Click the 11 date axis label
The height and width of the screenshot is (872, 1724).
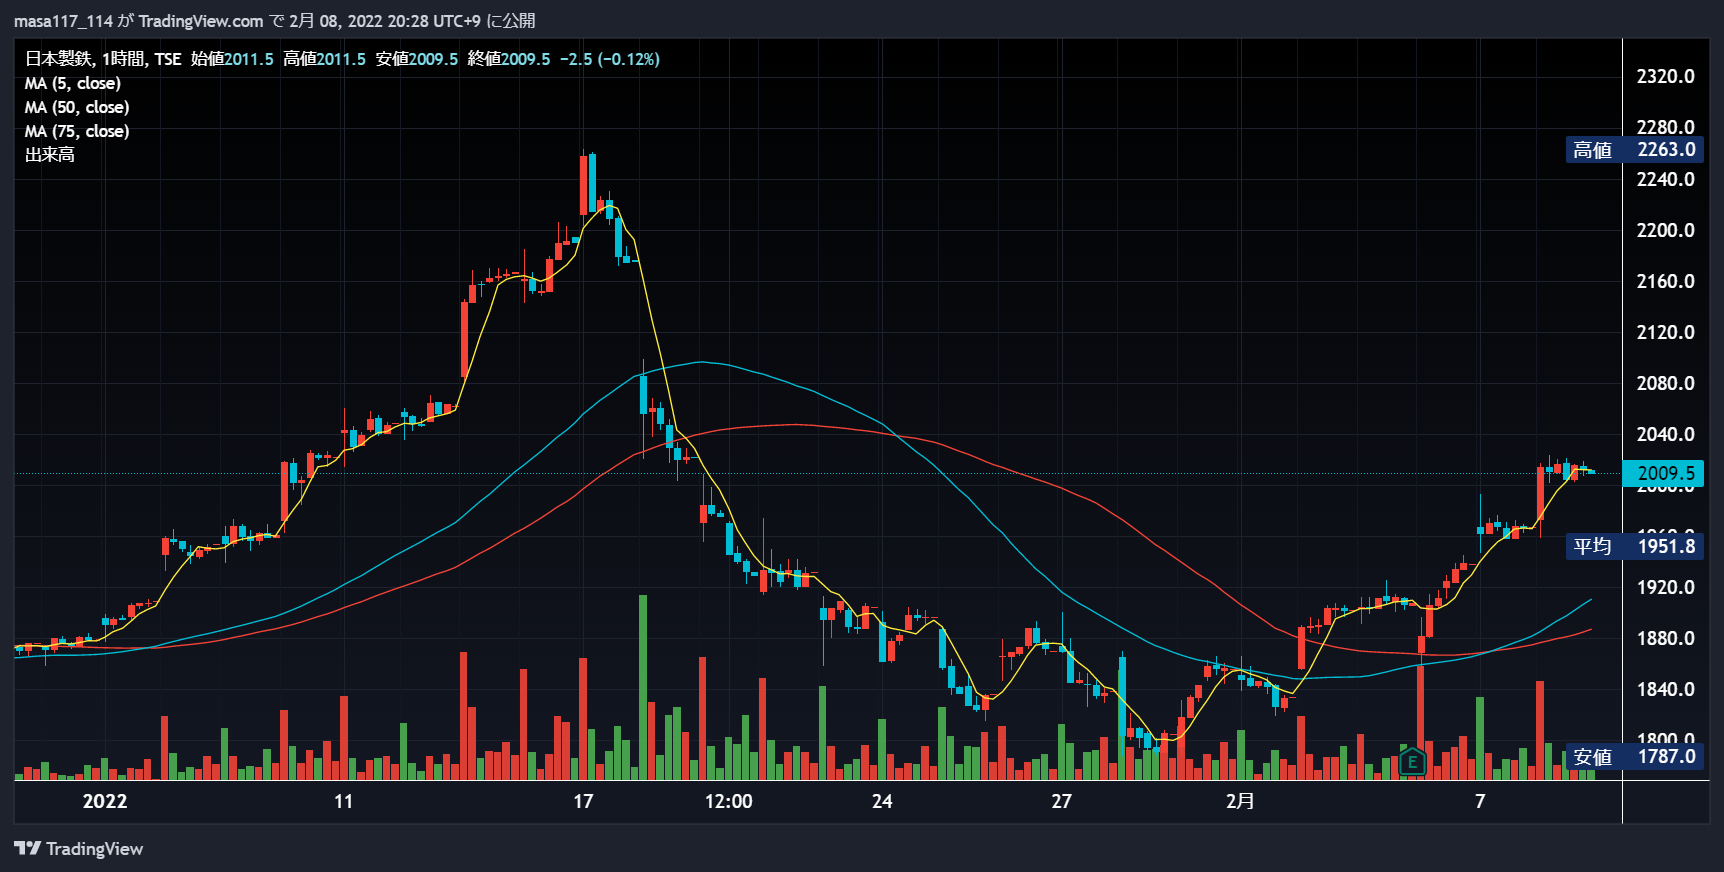pos(343,801)
